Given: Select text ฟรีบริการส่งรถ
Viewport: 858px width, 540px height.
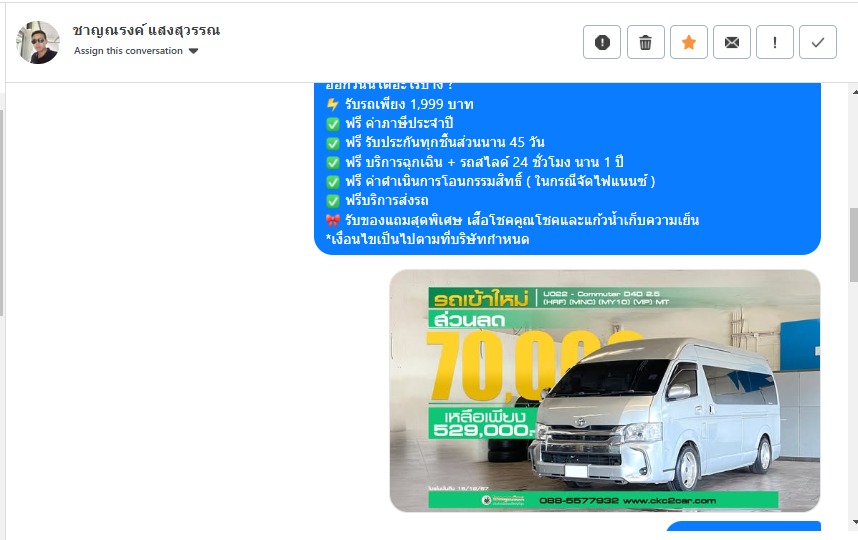Looking at the screenshot, I should (x=387, y=200).
